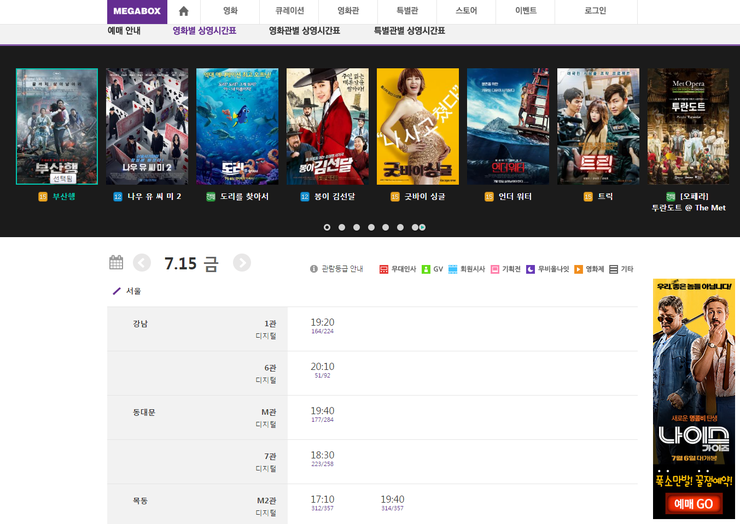Open the calendar date picker icon

pos(116,262)
